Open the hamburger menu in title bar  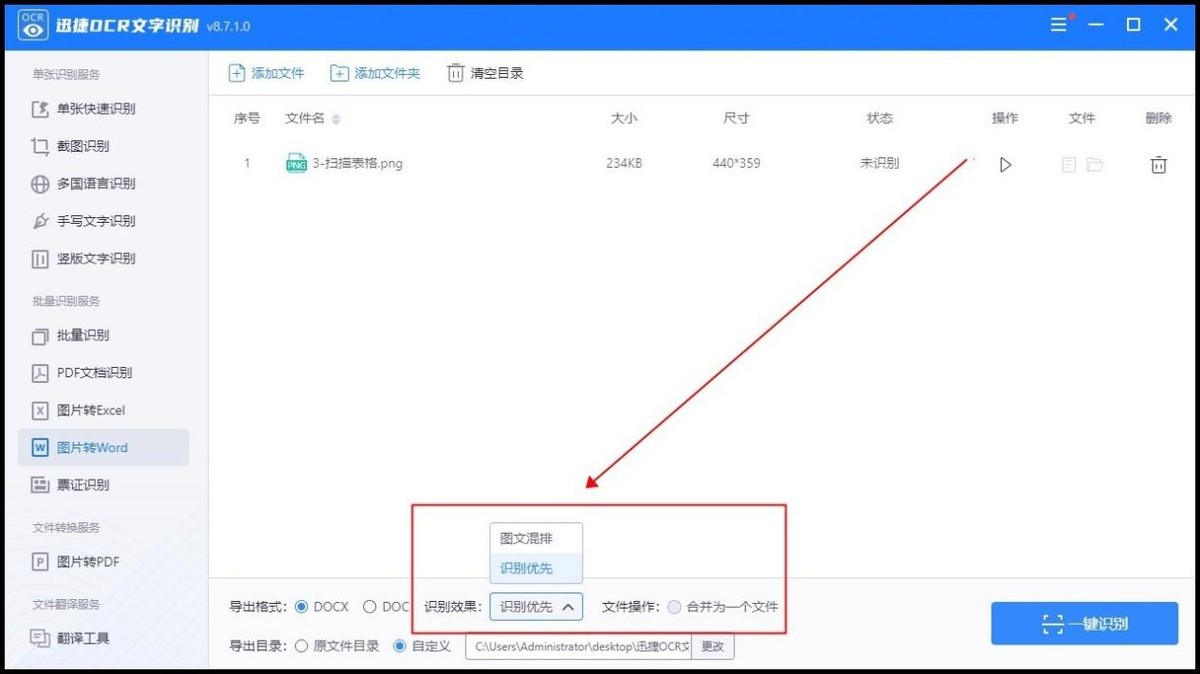[1060, 25]
